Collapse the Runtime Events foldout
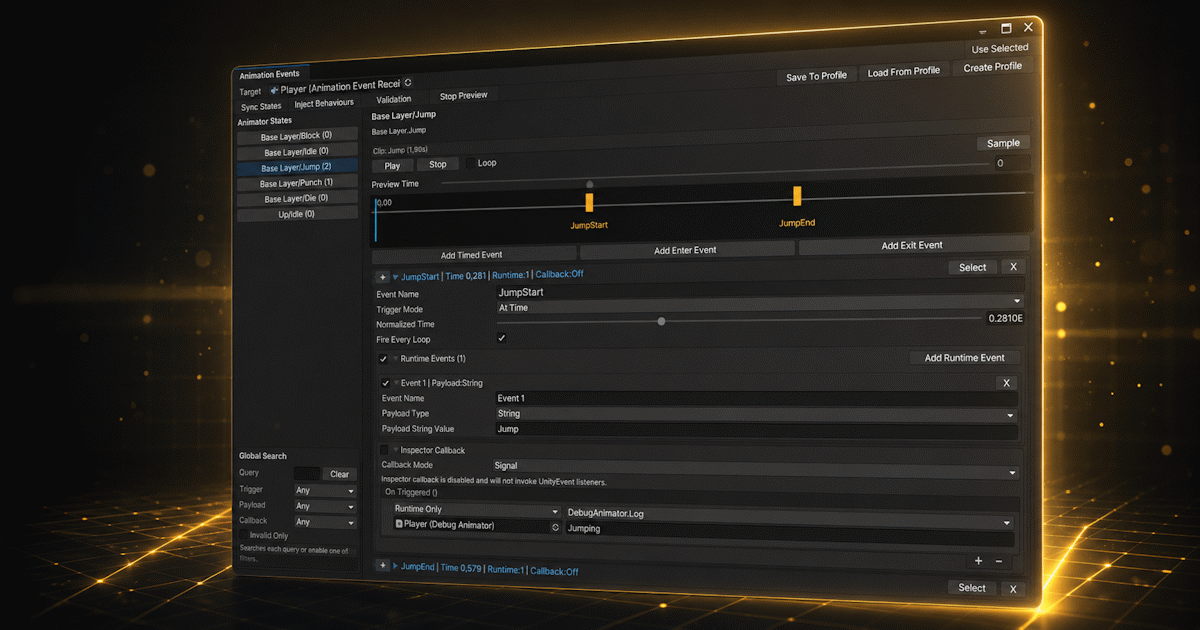Screen dimensions: 1200x630 pos(395,359)
